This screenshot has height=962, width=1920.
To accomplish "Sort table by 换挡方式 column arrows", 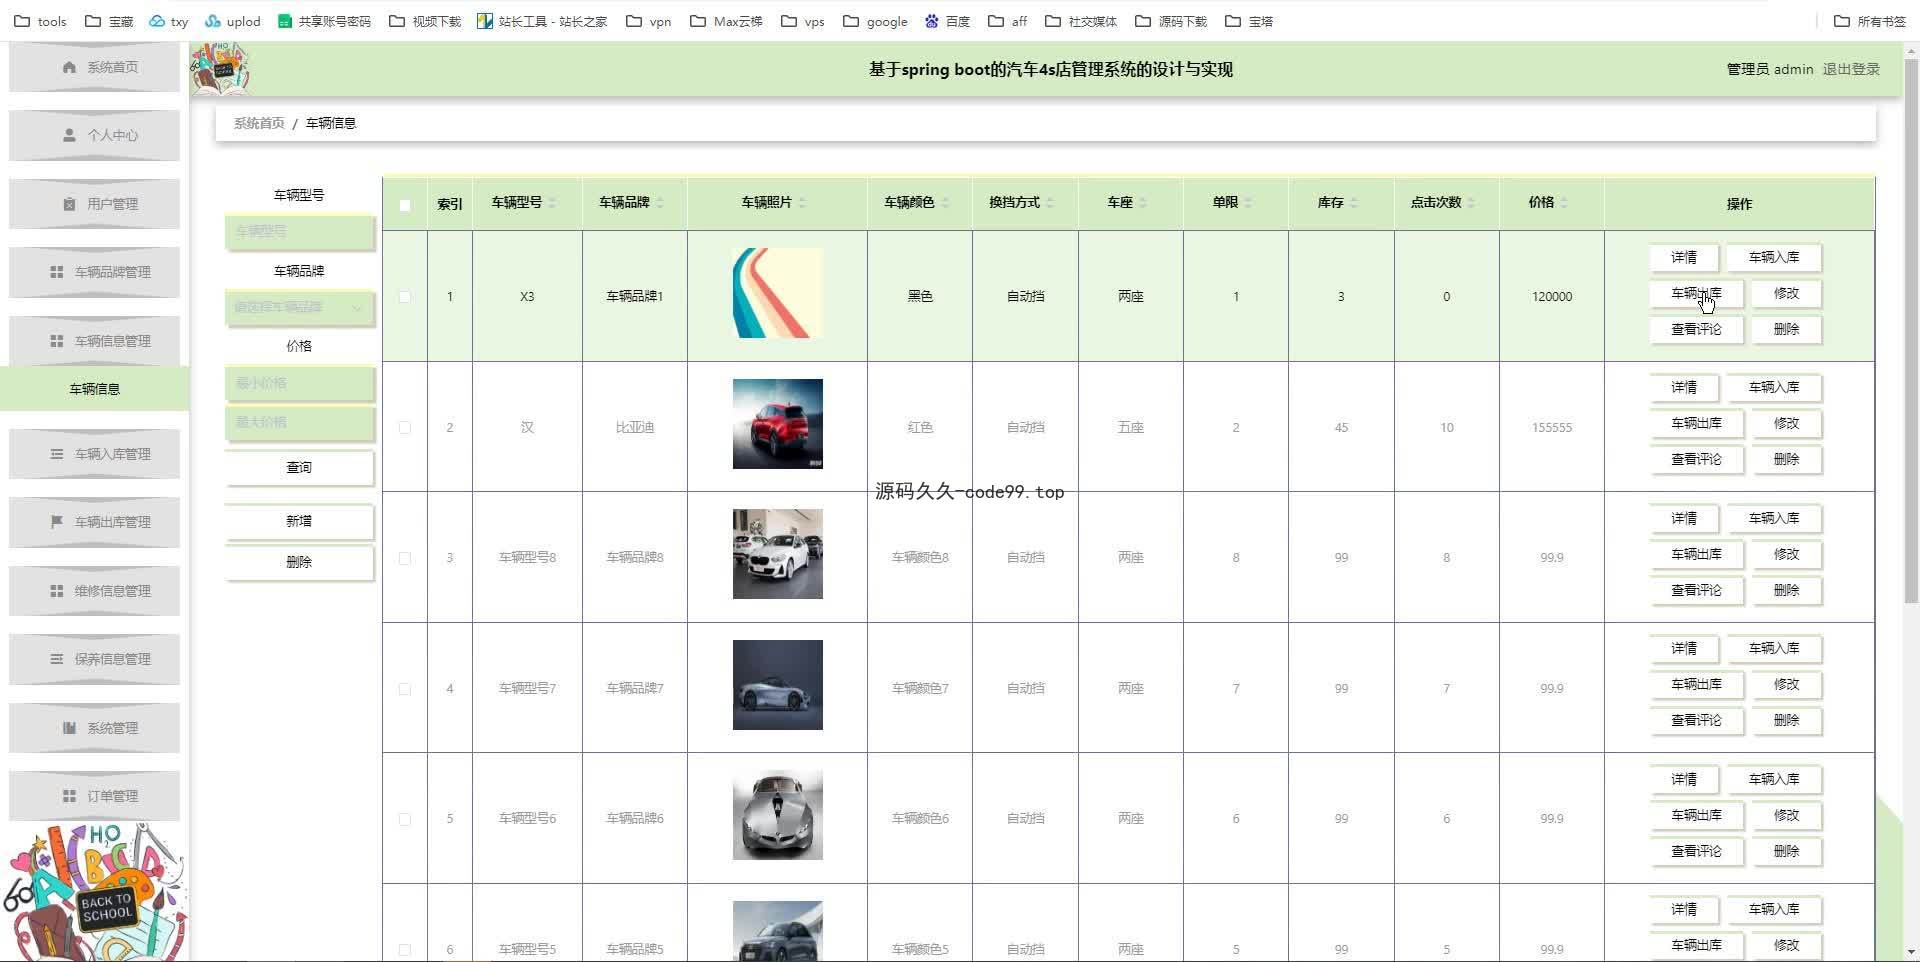I will tap(1050, 203).
